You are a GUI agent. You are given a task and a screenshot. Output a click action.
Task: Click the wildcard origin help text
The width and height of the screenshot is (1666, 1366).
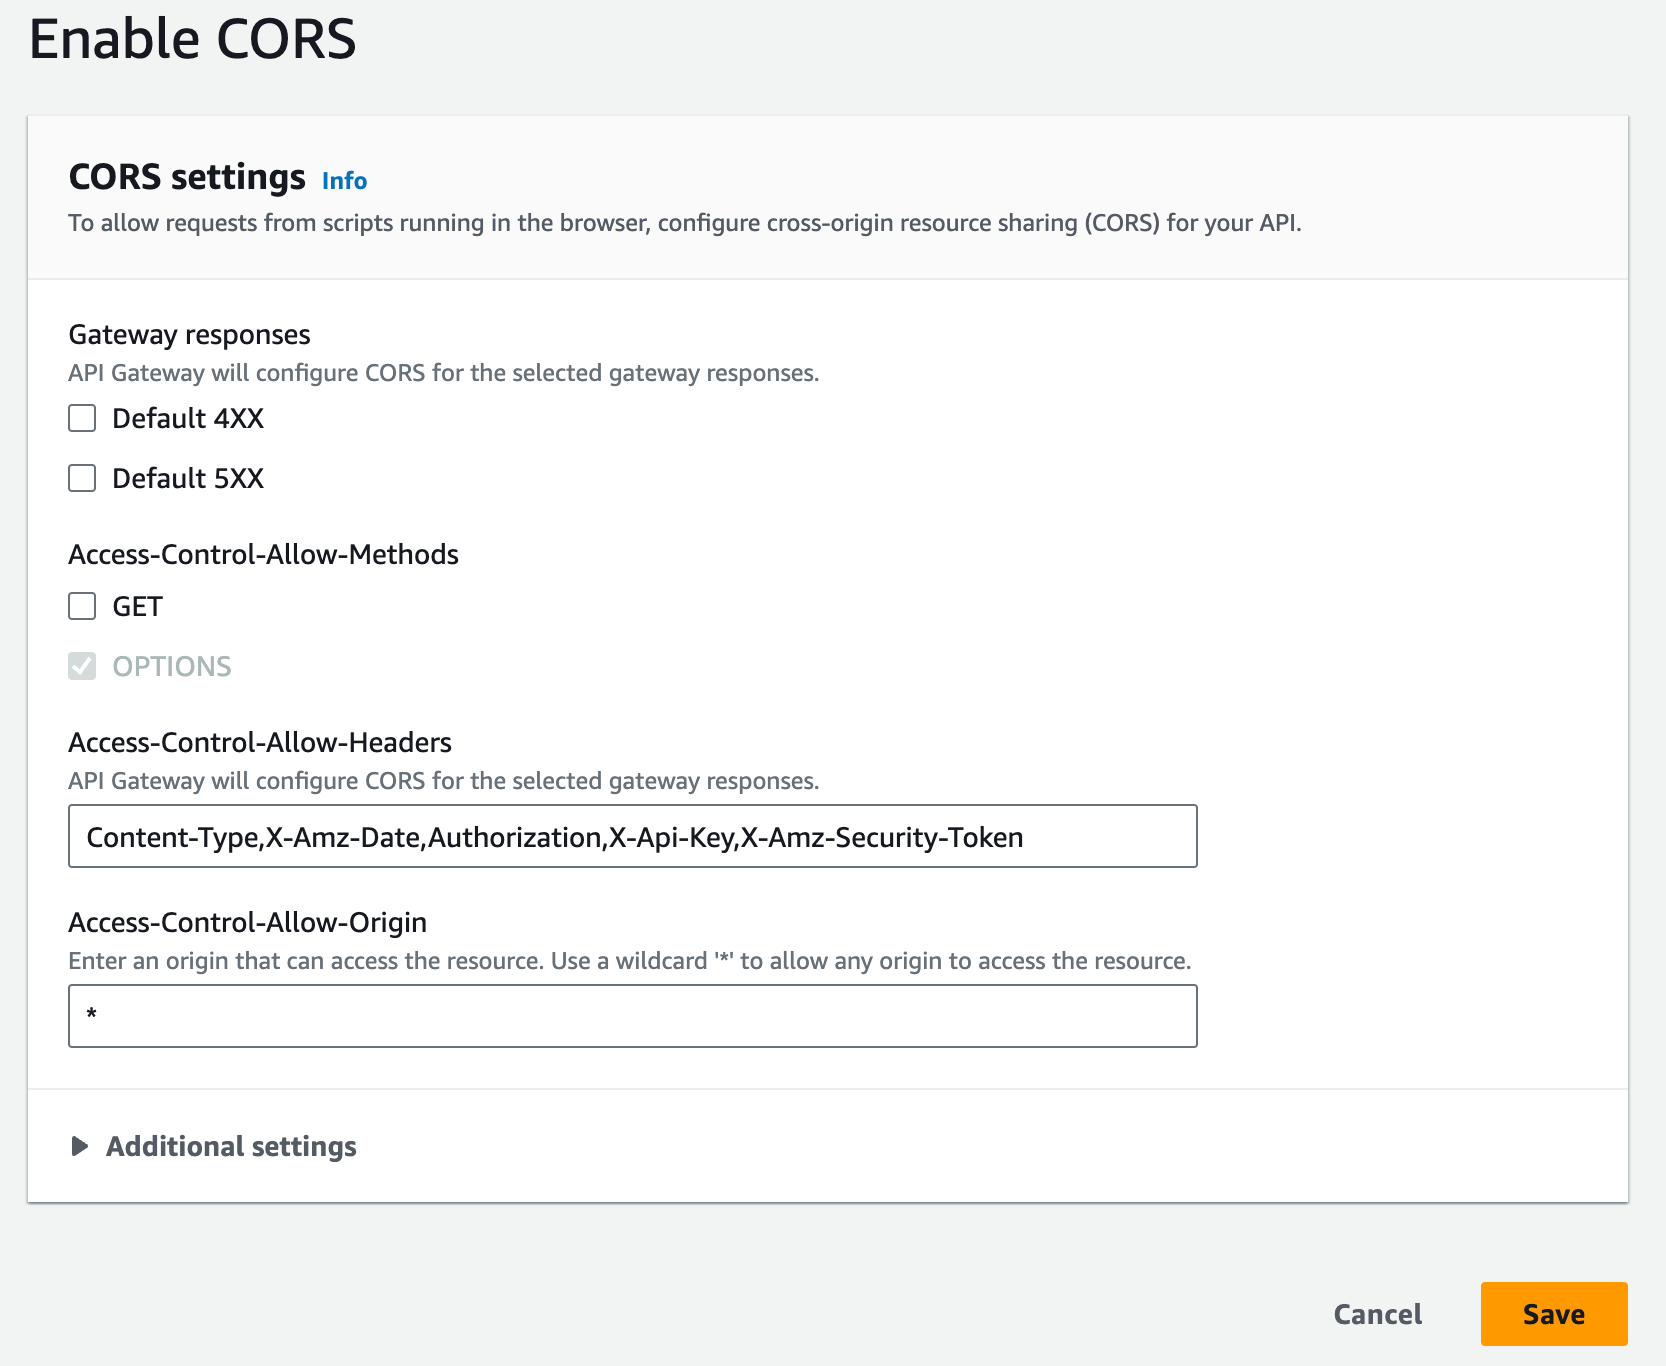click(x=629, y=961)
